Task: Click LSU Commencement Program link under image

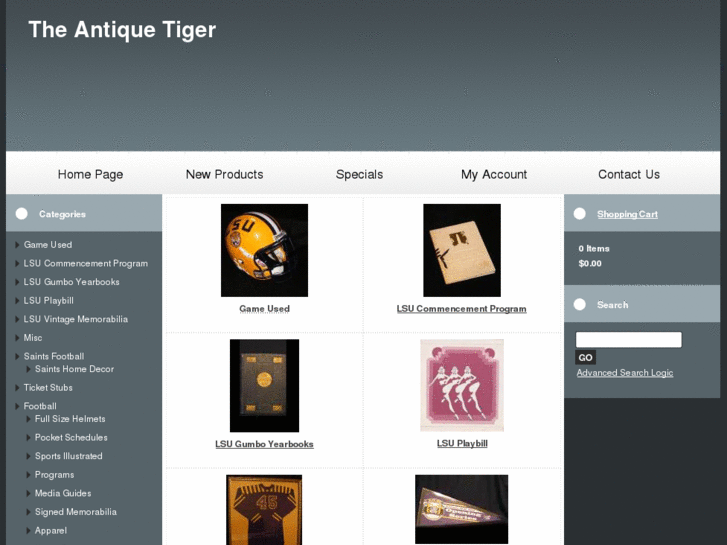Action: pyautogui.click(x=461, y=309)
